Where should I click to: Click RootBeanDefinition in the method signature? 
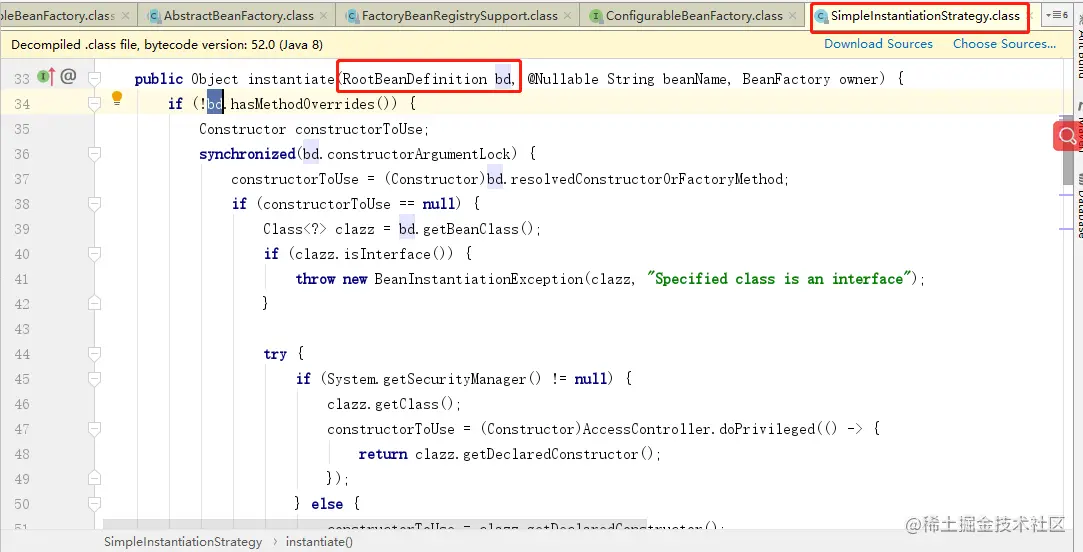(x=414, y=79)
